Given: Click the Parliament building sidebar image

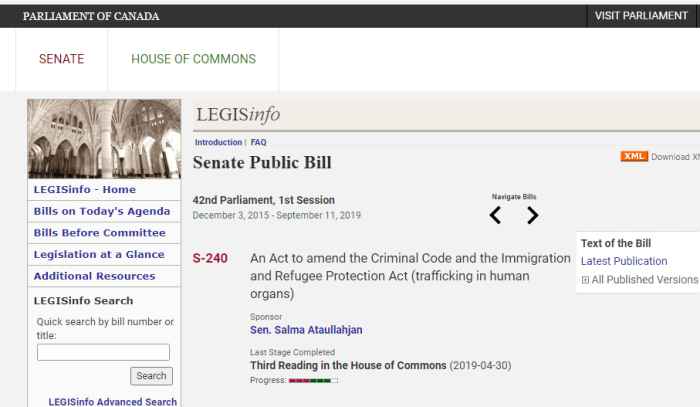Looking at the screenshot, I should pyautogui.click(x=104, y=139).
